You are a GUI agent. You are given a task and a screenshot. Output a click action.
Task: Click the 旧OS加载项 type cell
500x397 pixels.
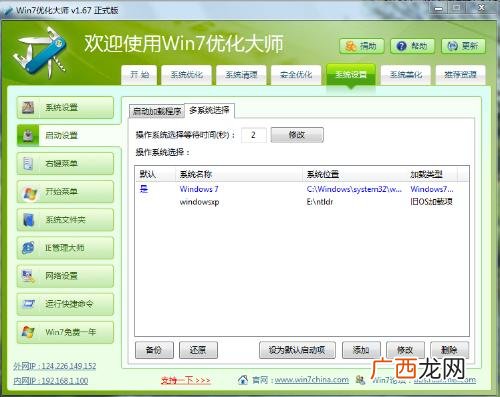[x=431, y=202]
